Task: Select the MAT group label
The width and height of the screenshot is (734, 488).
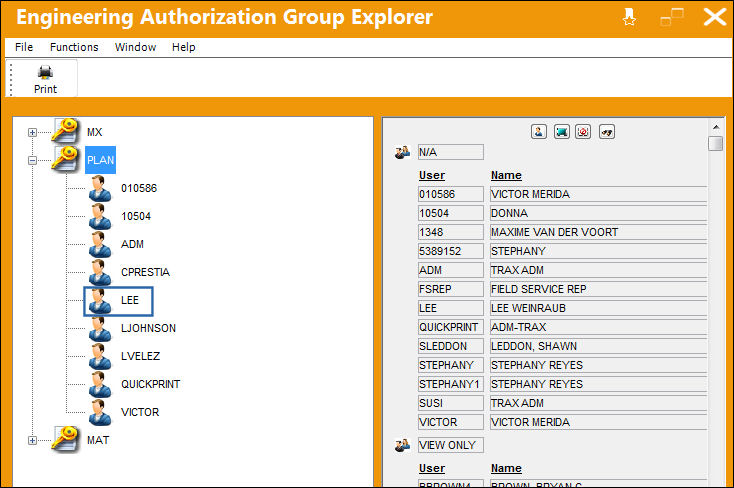Action: 98,440
